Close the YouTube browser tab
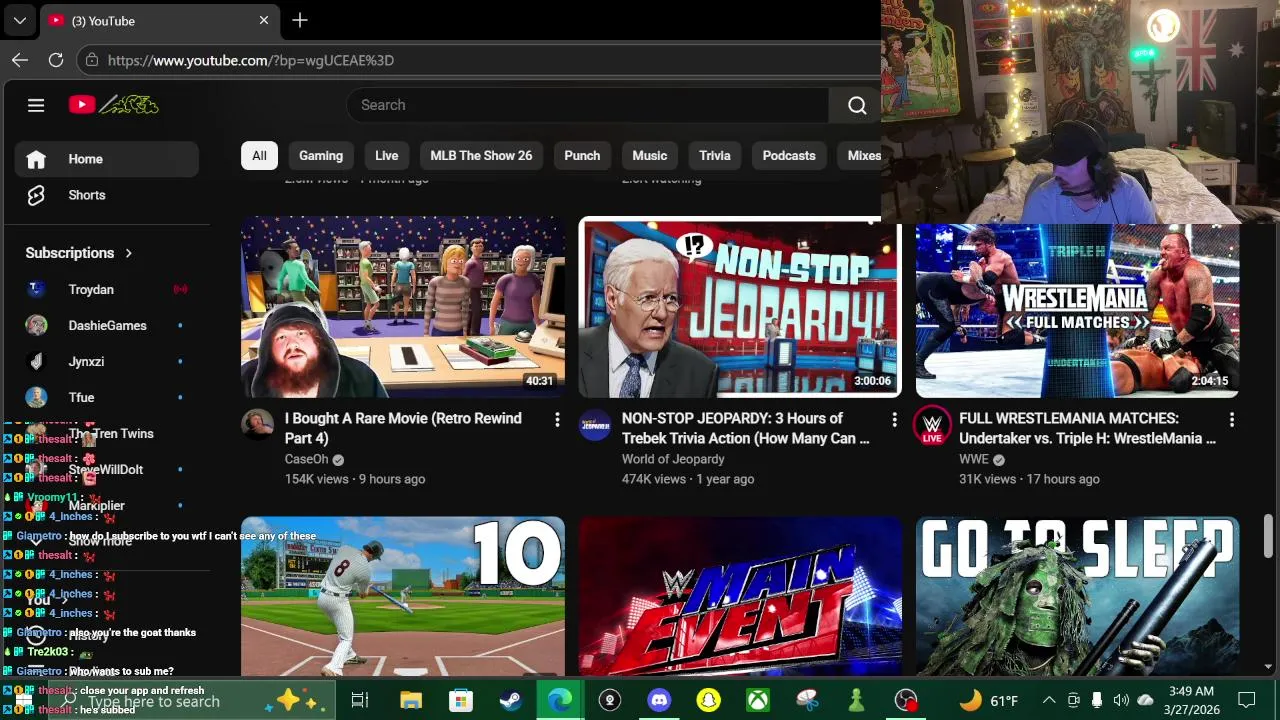 pos(264,20)
